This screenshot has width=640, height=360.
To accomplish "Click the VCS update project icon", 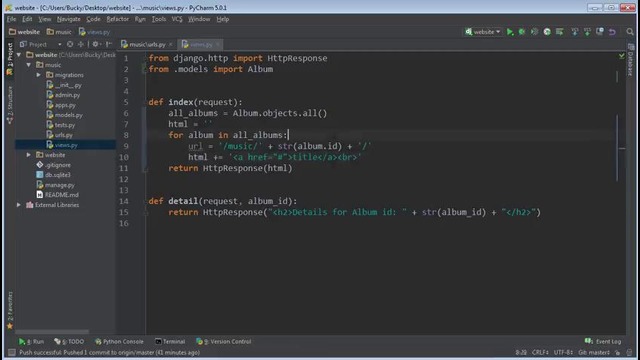I will pyautogui.click(x=574, y=32).
